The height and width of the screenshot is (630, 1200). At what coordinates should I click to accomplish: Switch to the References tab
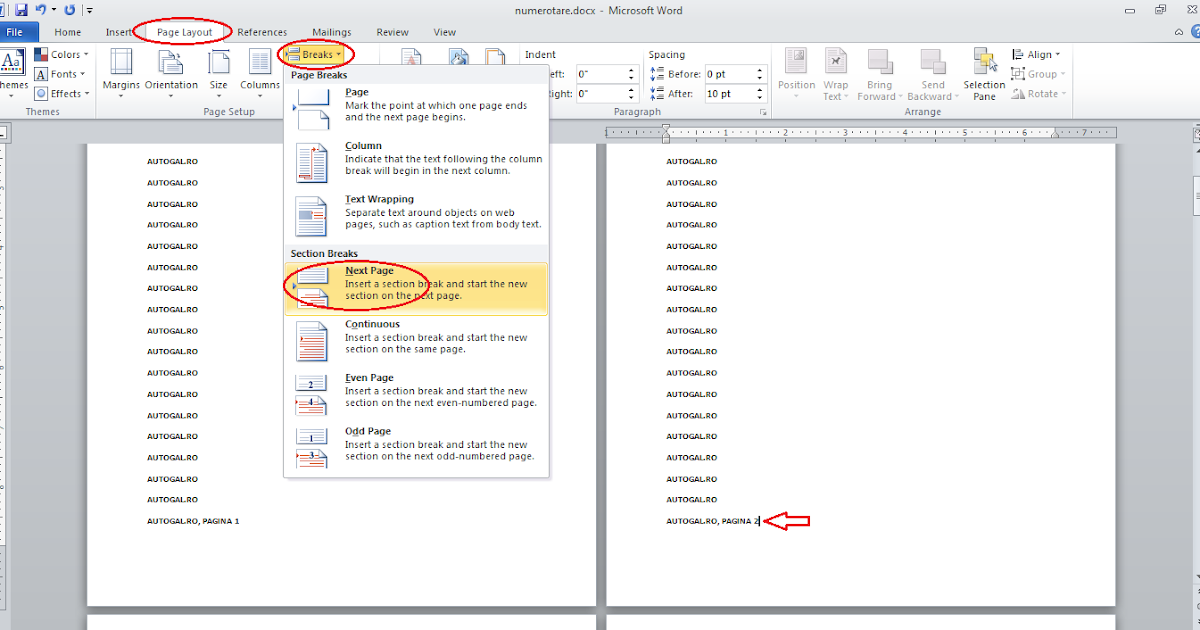(x=262, y=32)
